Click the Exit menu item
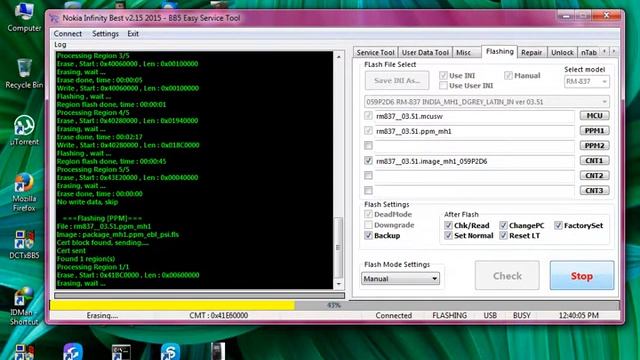The image size is (640, 360). click(133, 34)
